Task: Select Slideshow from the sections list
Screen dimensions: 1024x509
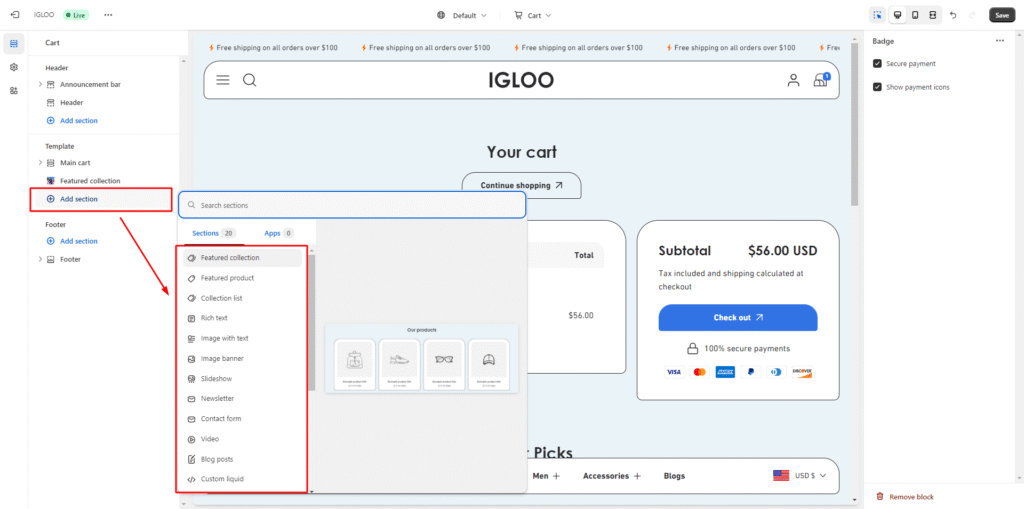Action: (x=217, y=379)
